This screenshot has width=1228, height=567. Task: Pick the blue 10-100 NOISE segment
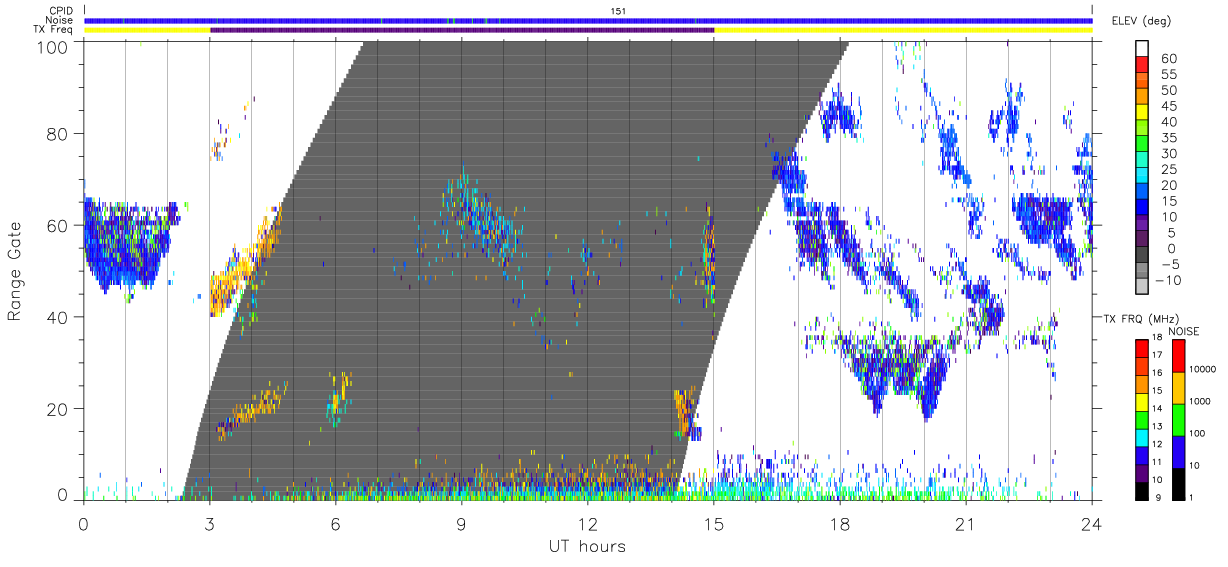1179,452
